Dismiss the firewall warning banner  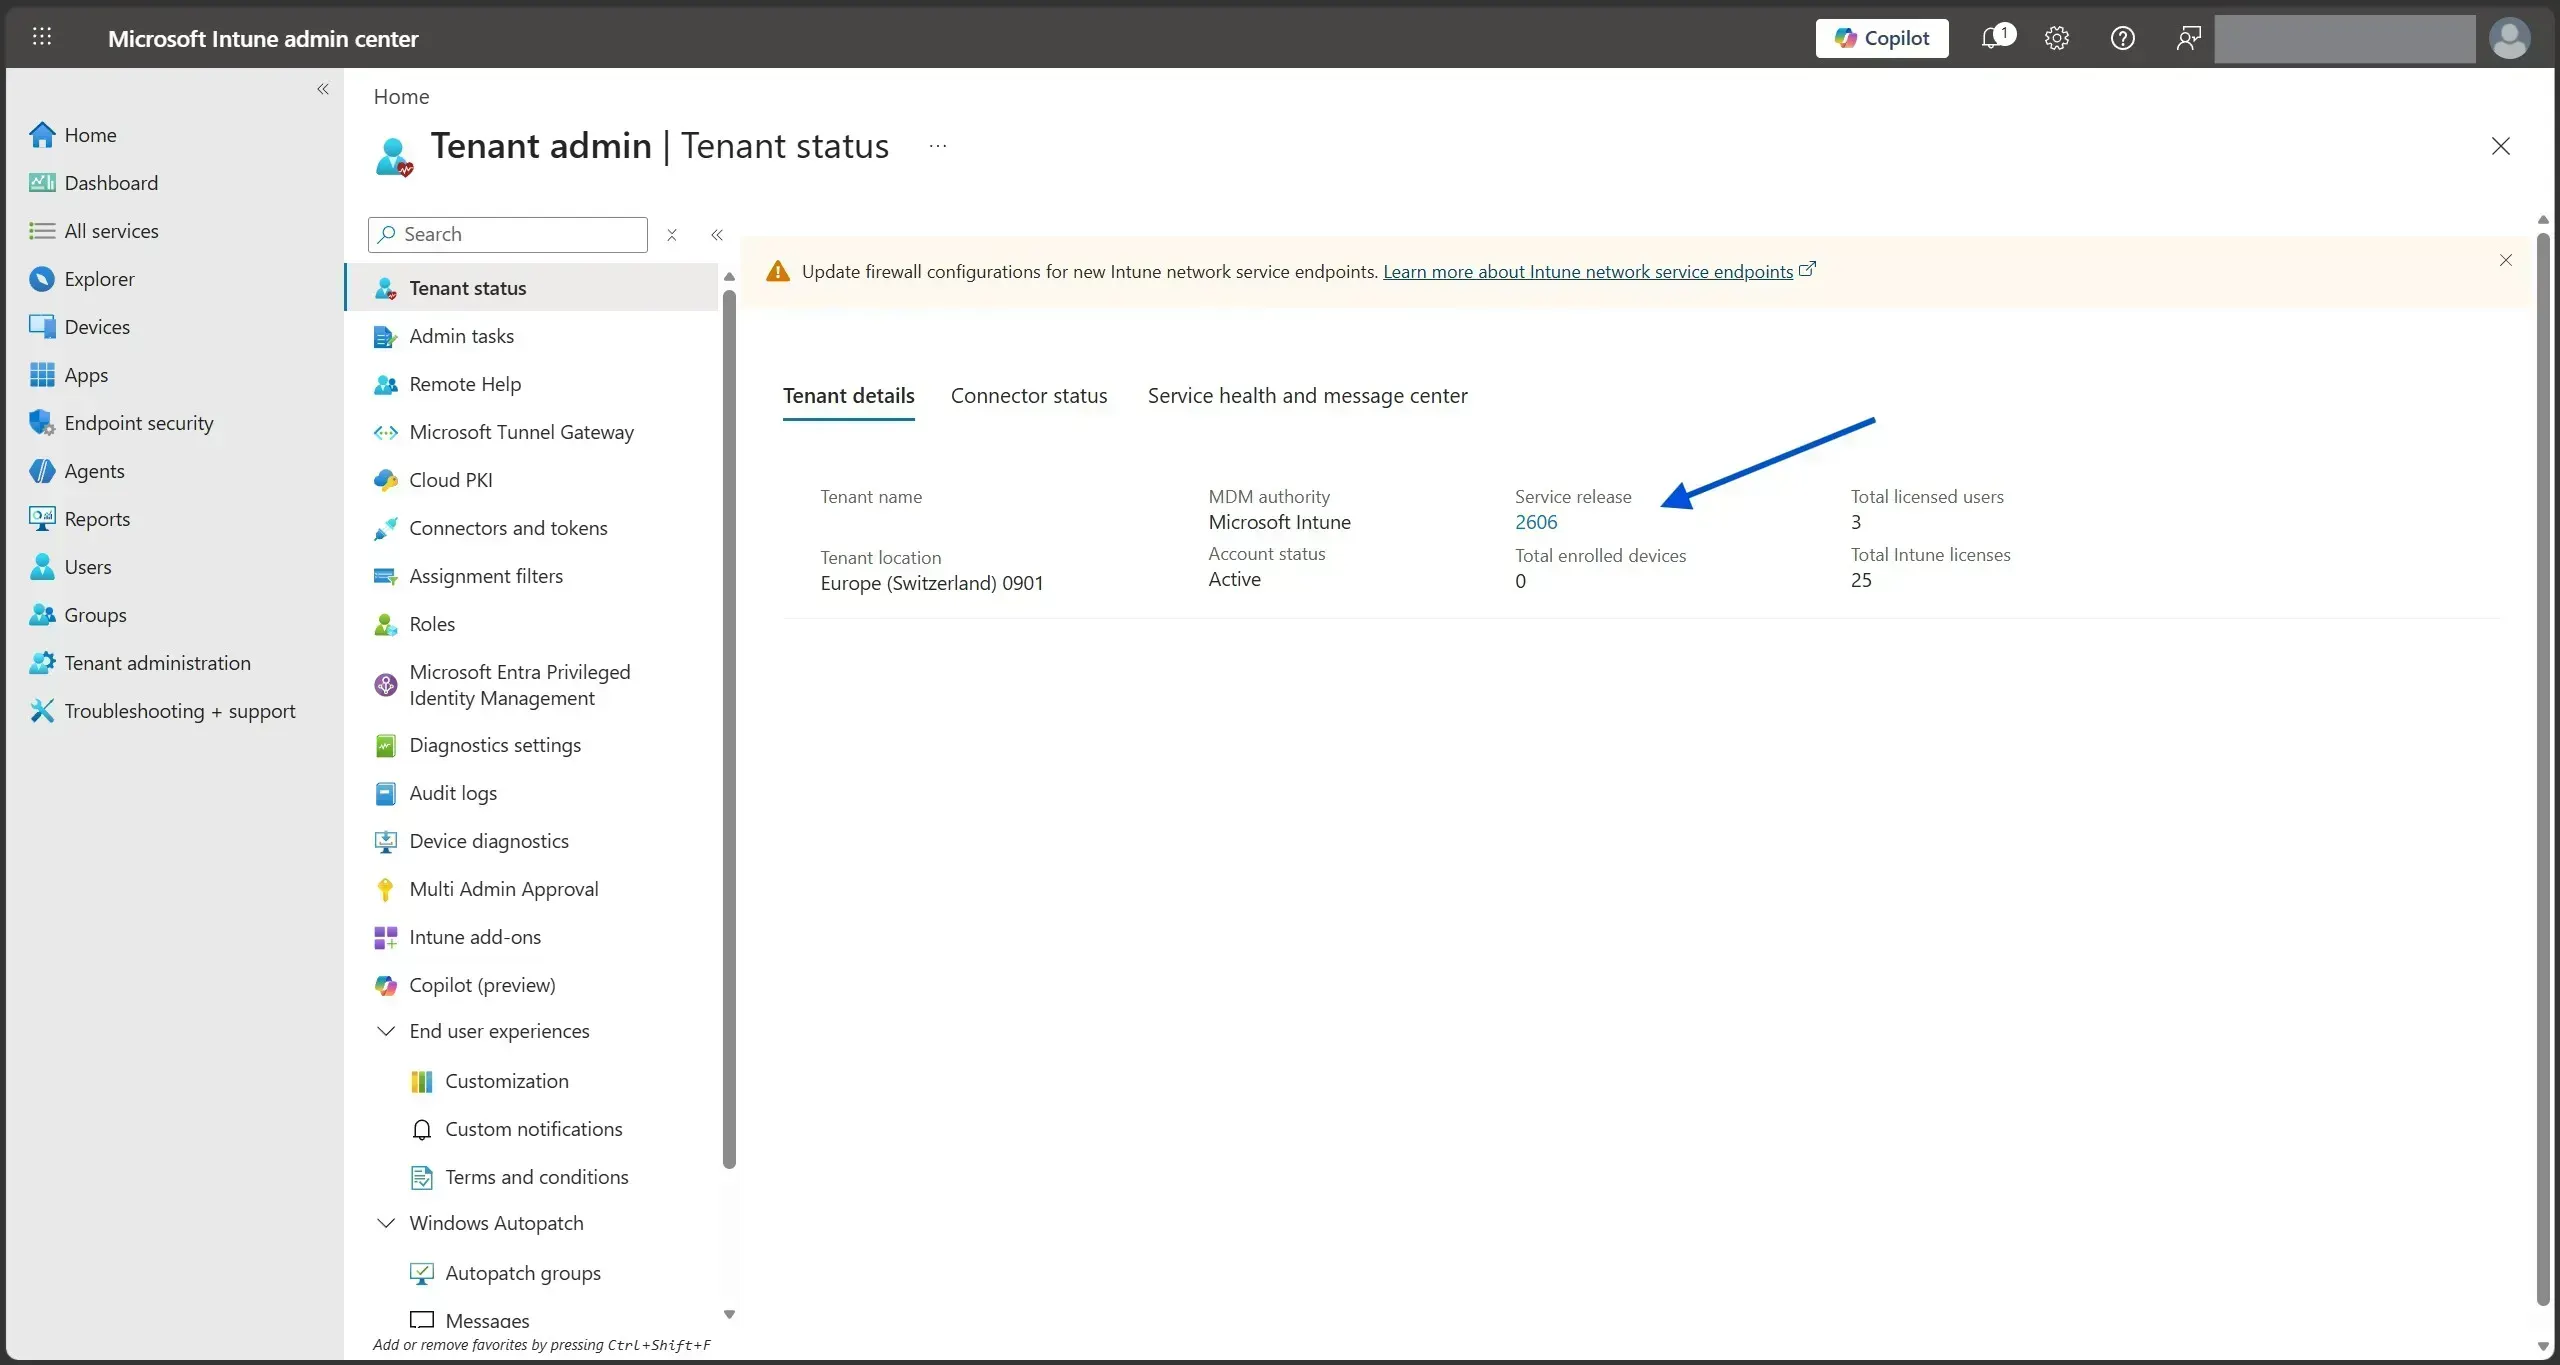[2505, 260]
